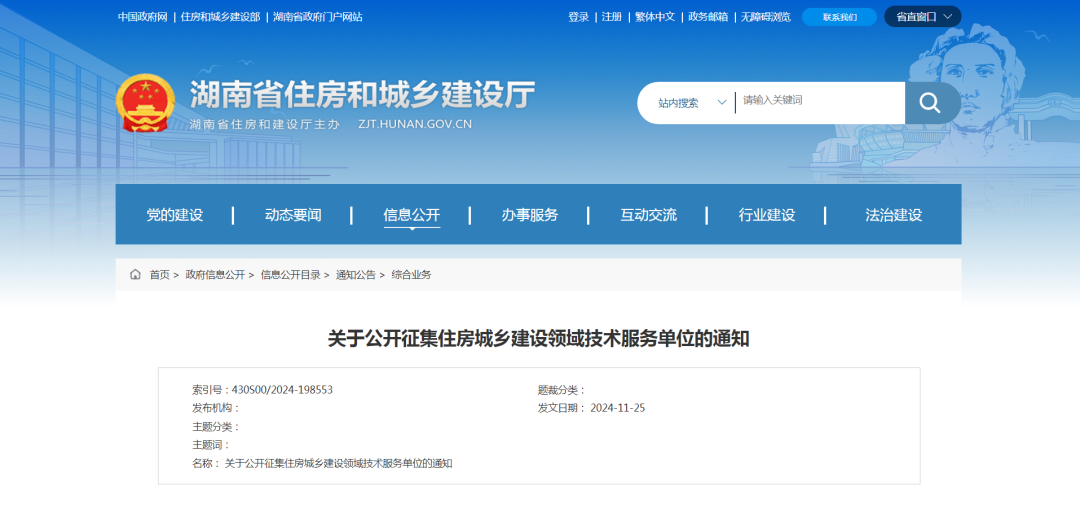Screen dimensions: 1080x512
Task: Switch to 繁体中文
Action: [x=655, y=17]
